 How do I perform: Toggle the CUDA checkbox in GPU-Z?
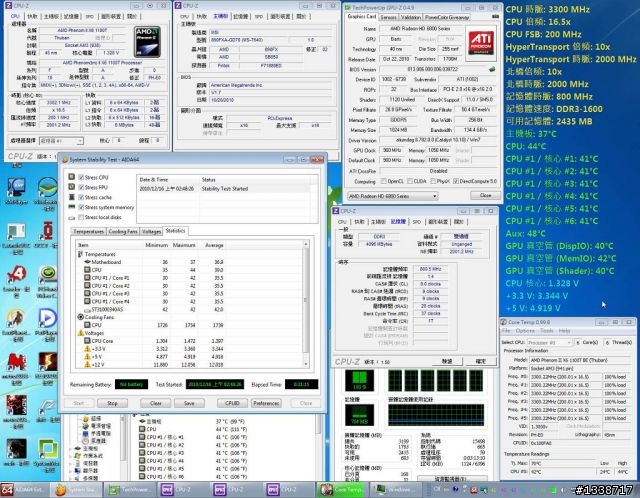[410, 181]
